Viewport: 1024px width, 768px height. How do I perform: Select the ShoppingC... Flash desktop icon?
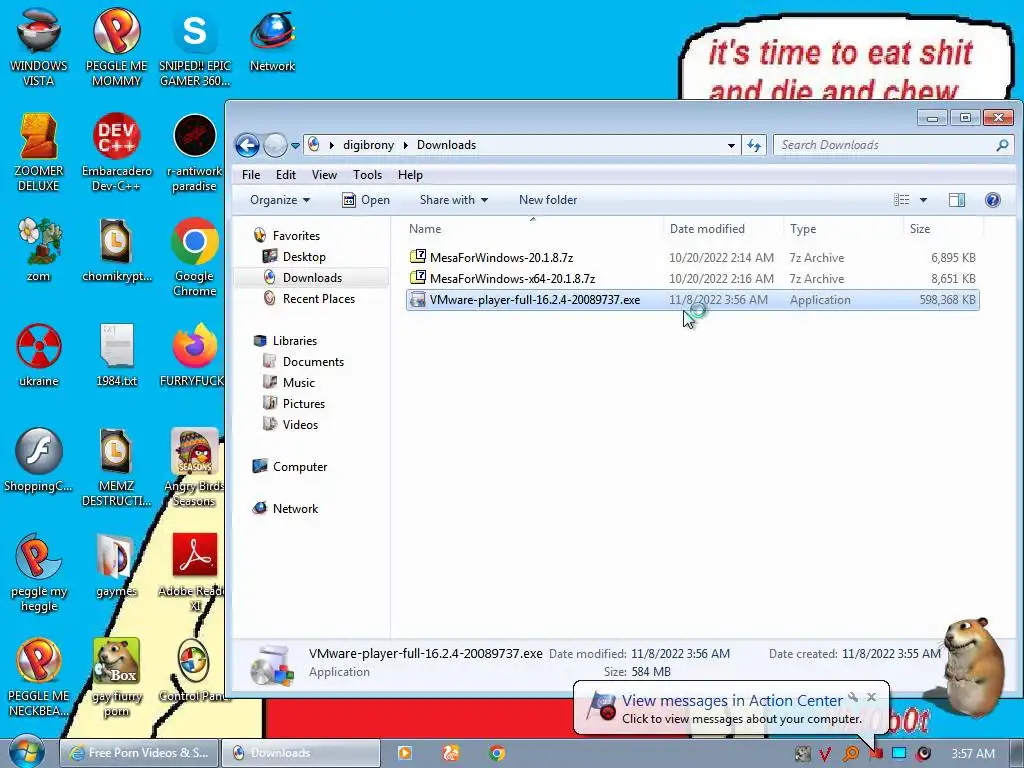39,460
